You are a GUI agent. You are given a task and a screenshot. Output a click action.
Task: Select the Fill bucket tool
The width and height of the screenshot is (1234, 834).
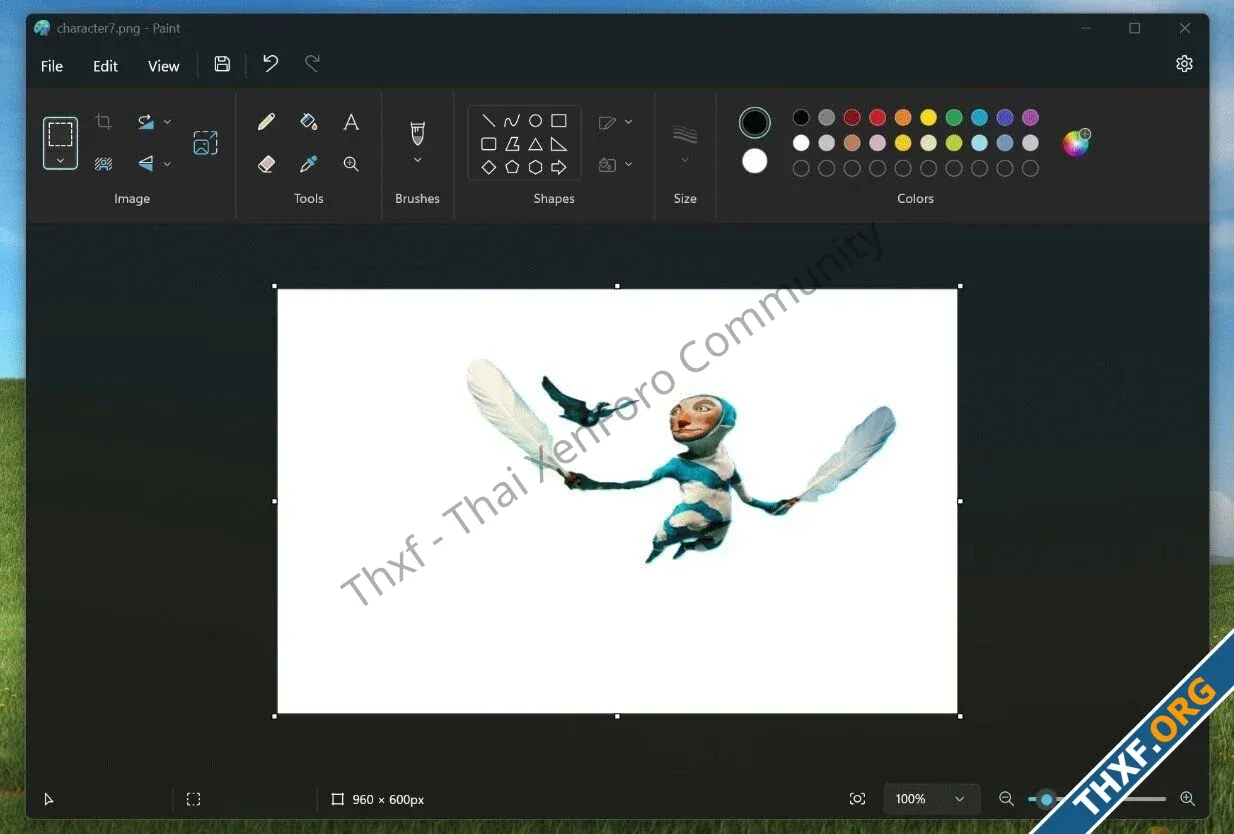point(308,122)
